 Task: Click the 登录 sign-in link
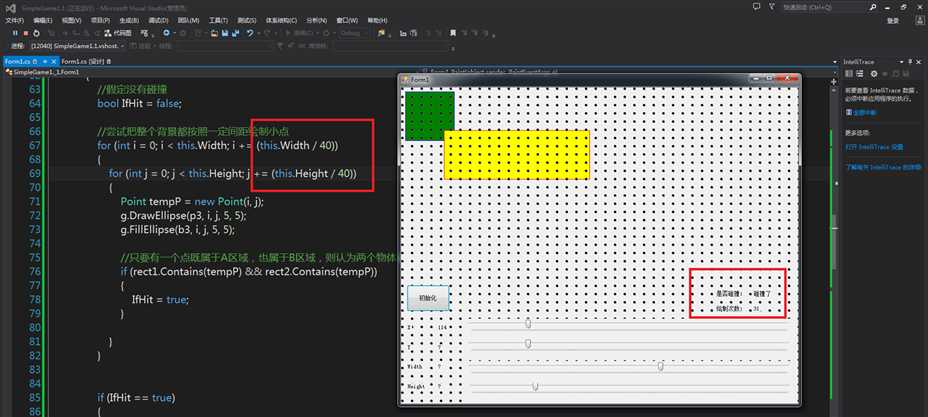click(x=893, y=20)
